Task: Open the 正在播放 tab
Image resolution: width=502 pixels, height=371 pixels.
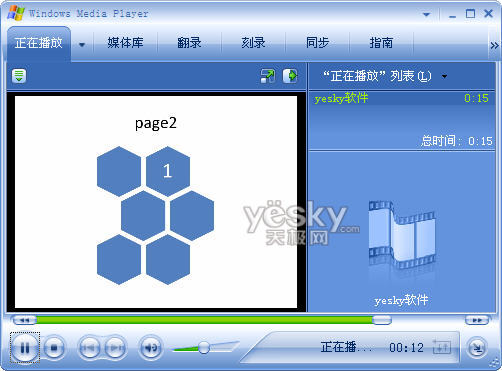Action: click(x=39, y=43)
